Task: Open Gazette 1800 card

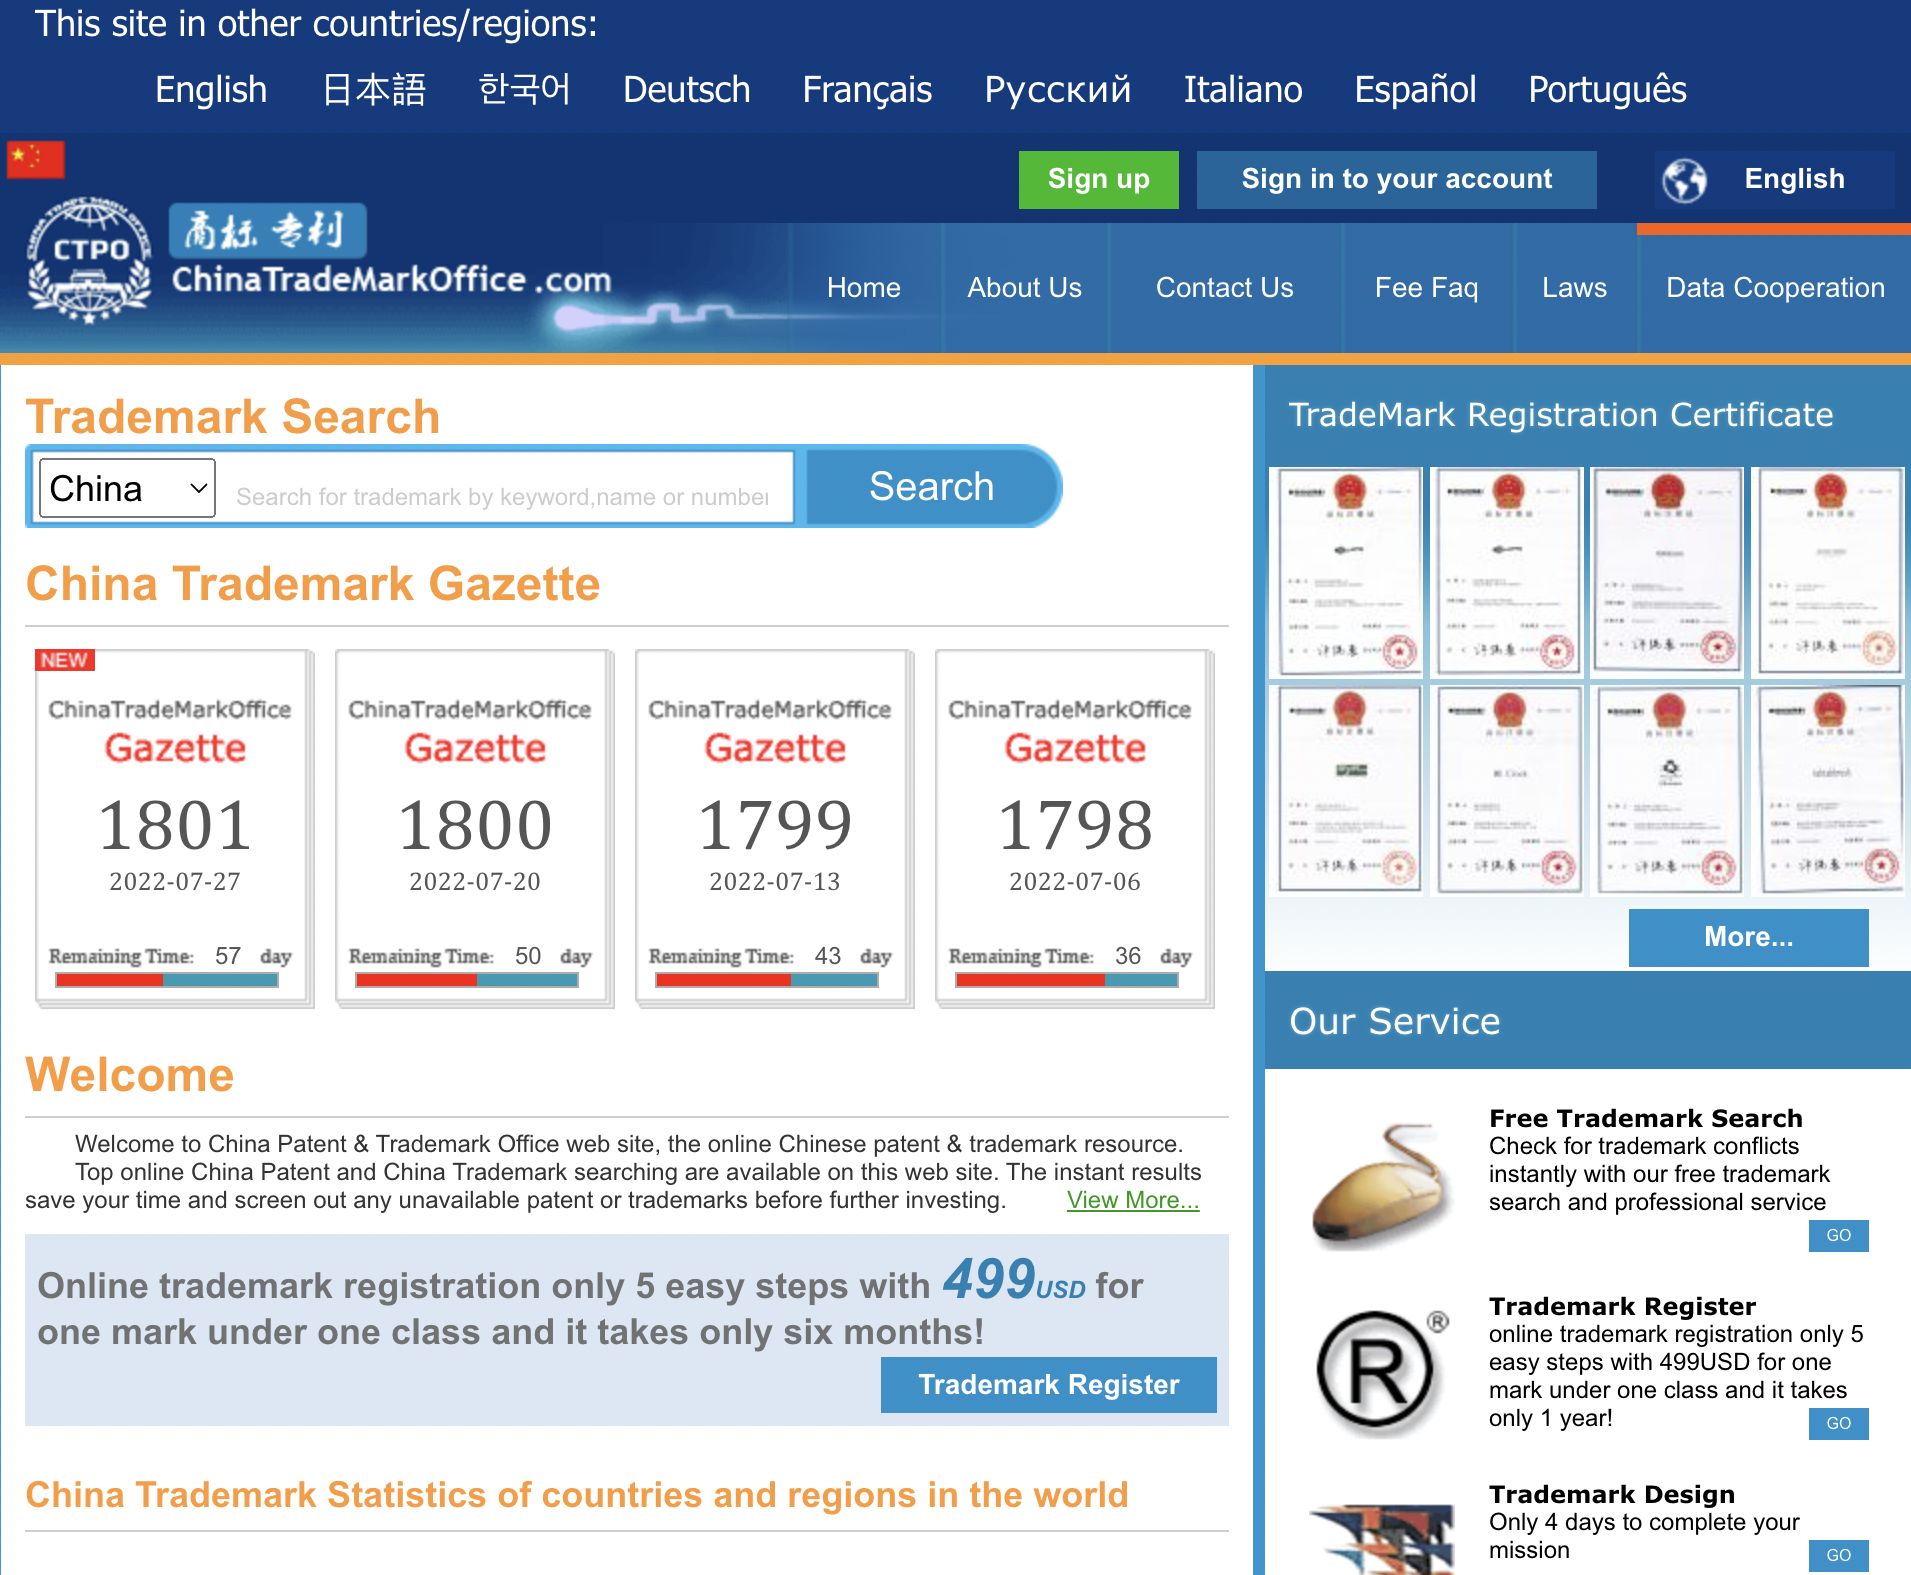Action: pyautogui.click(x=474, y=828)
